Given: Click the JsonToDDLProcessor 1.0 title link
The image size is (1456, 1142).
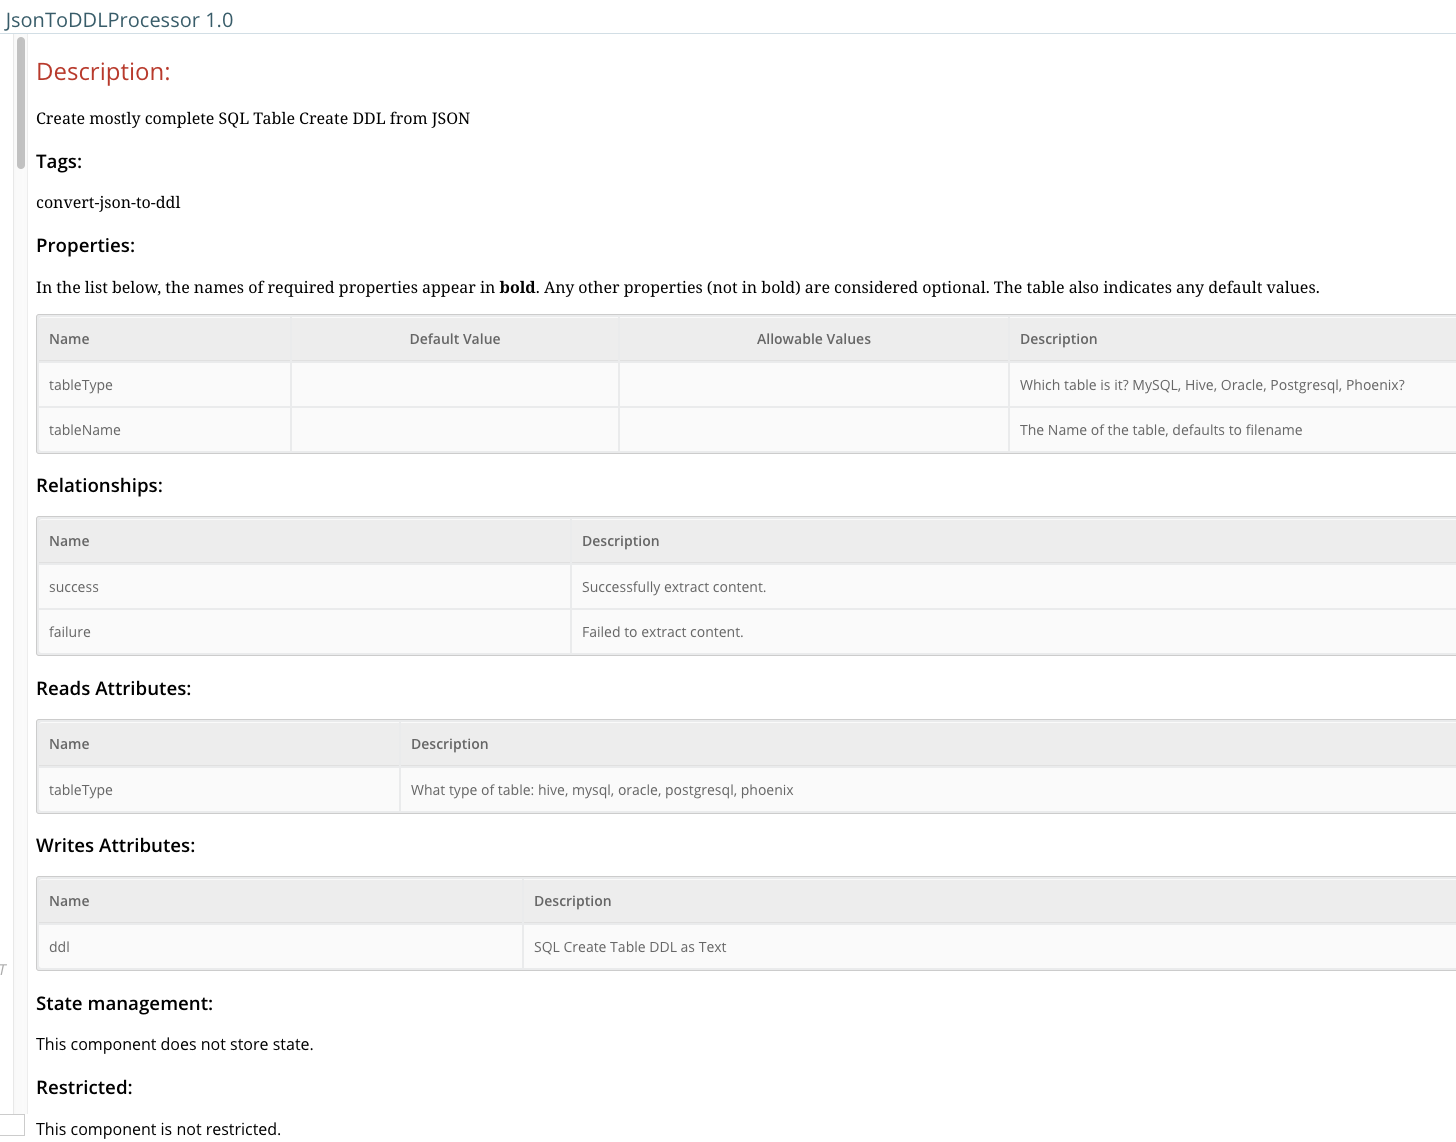Looking at the screenshot, I should pyautogui.click(x=120, y=19).
